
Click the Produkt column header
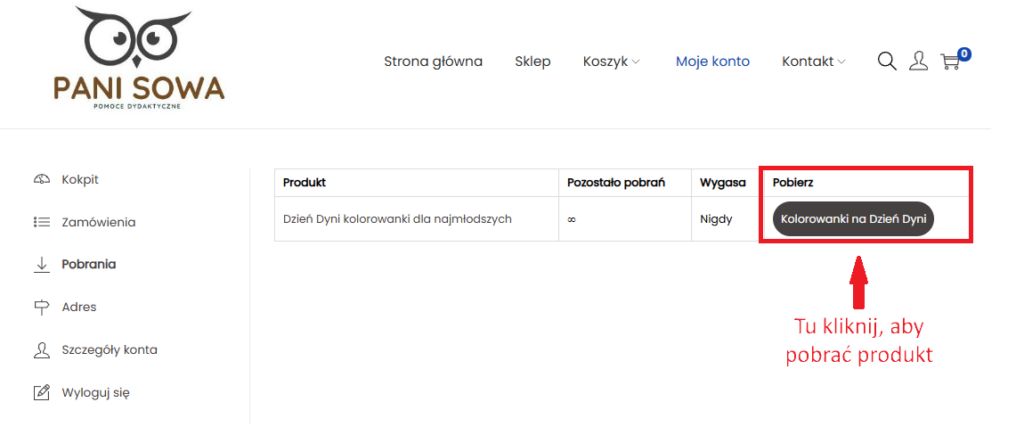point(304,183)
